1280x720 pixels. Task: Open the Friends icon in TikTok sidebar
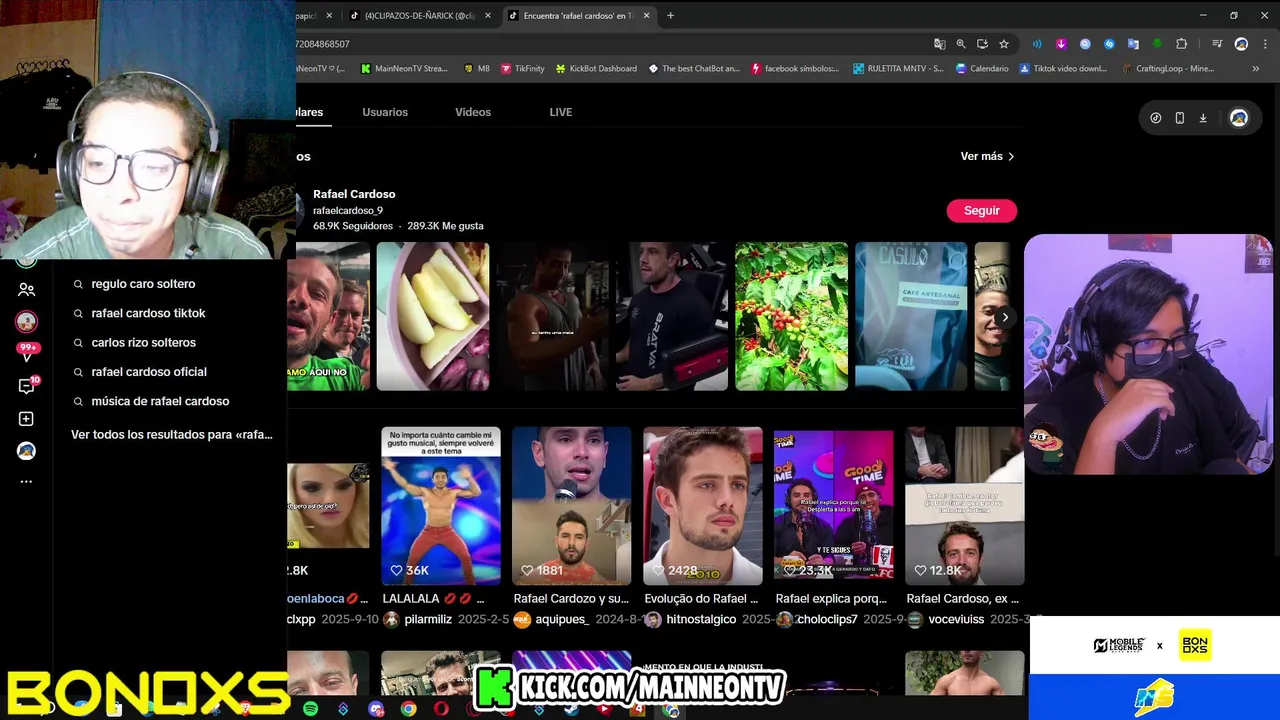[x=27, y=290]
